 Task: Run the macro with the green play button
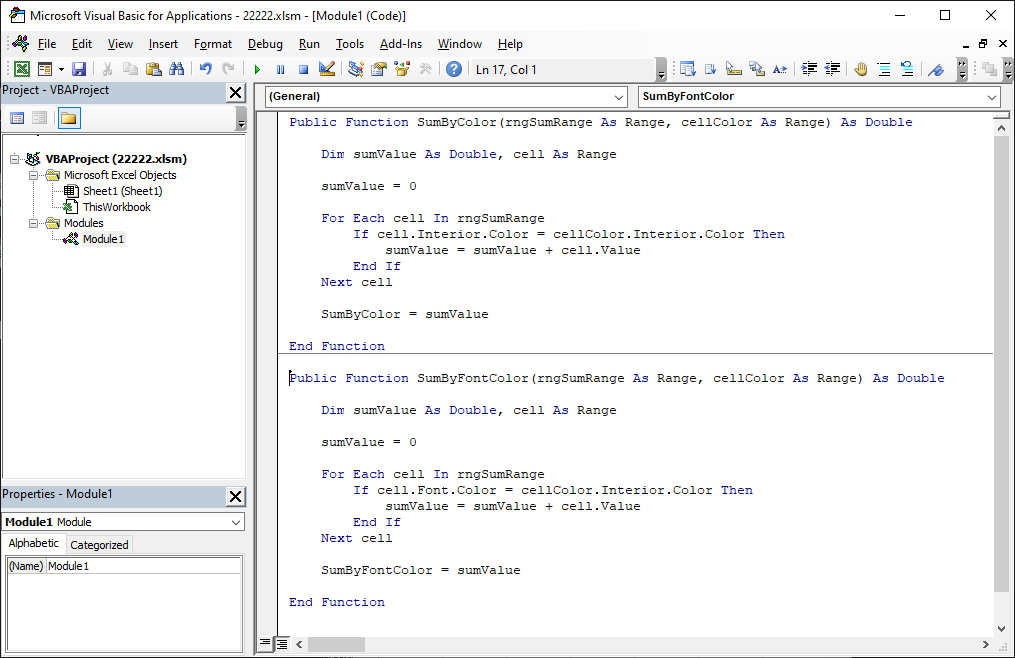(257, 69)
